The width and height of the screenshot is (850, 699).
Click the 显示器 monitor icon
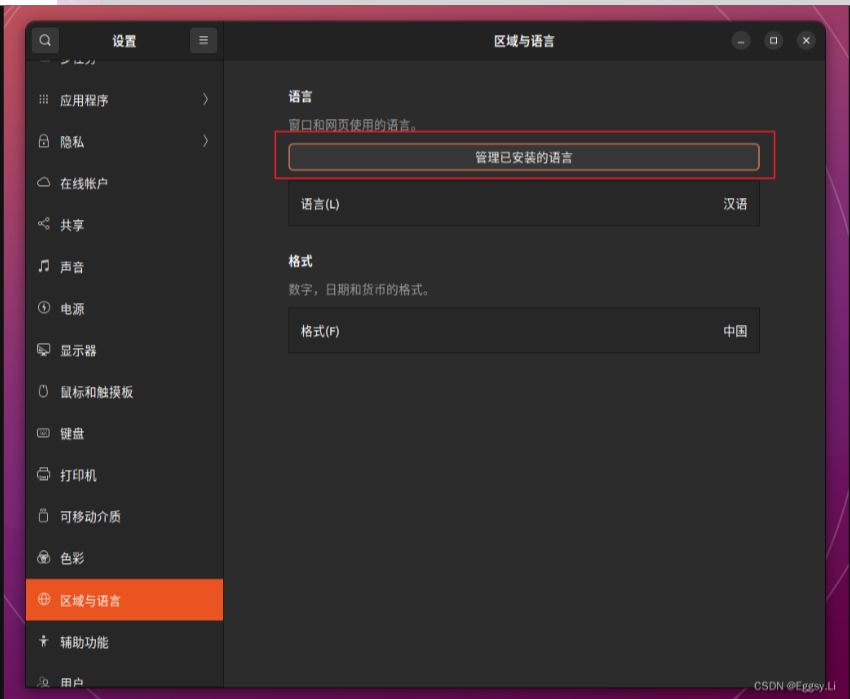[x=43, y=351]
